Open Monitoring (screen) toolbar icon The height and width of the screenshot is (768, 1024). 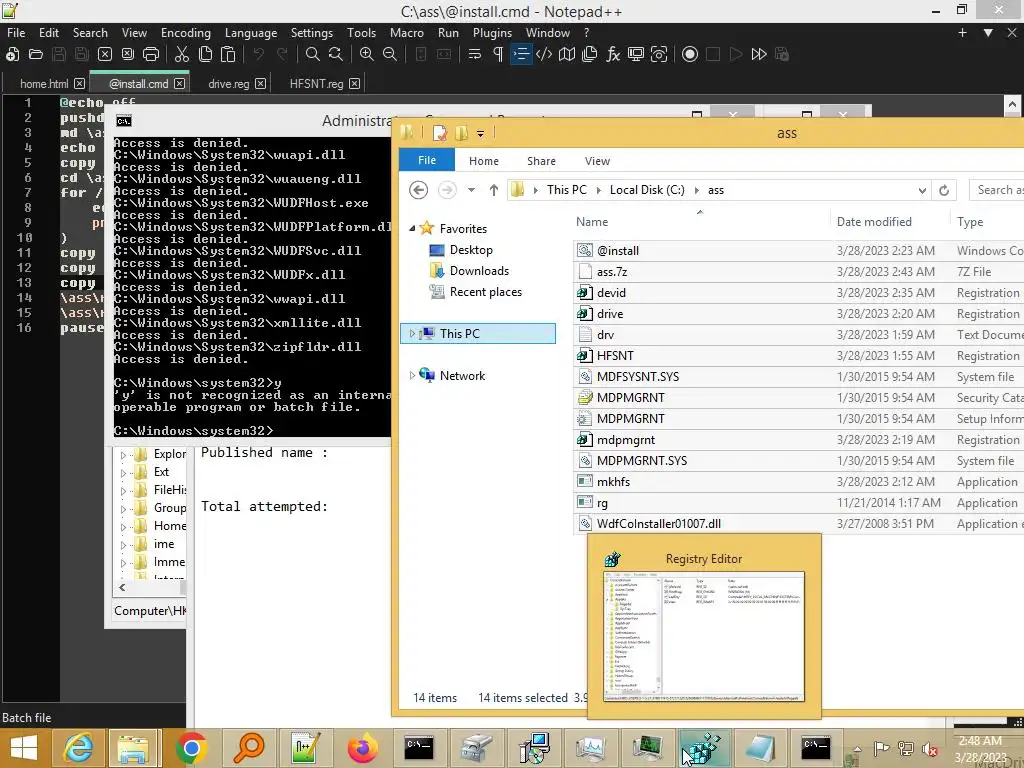[x=635, y=54]
